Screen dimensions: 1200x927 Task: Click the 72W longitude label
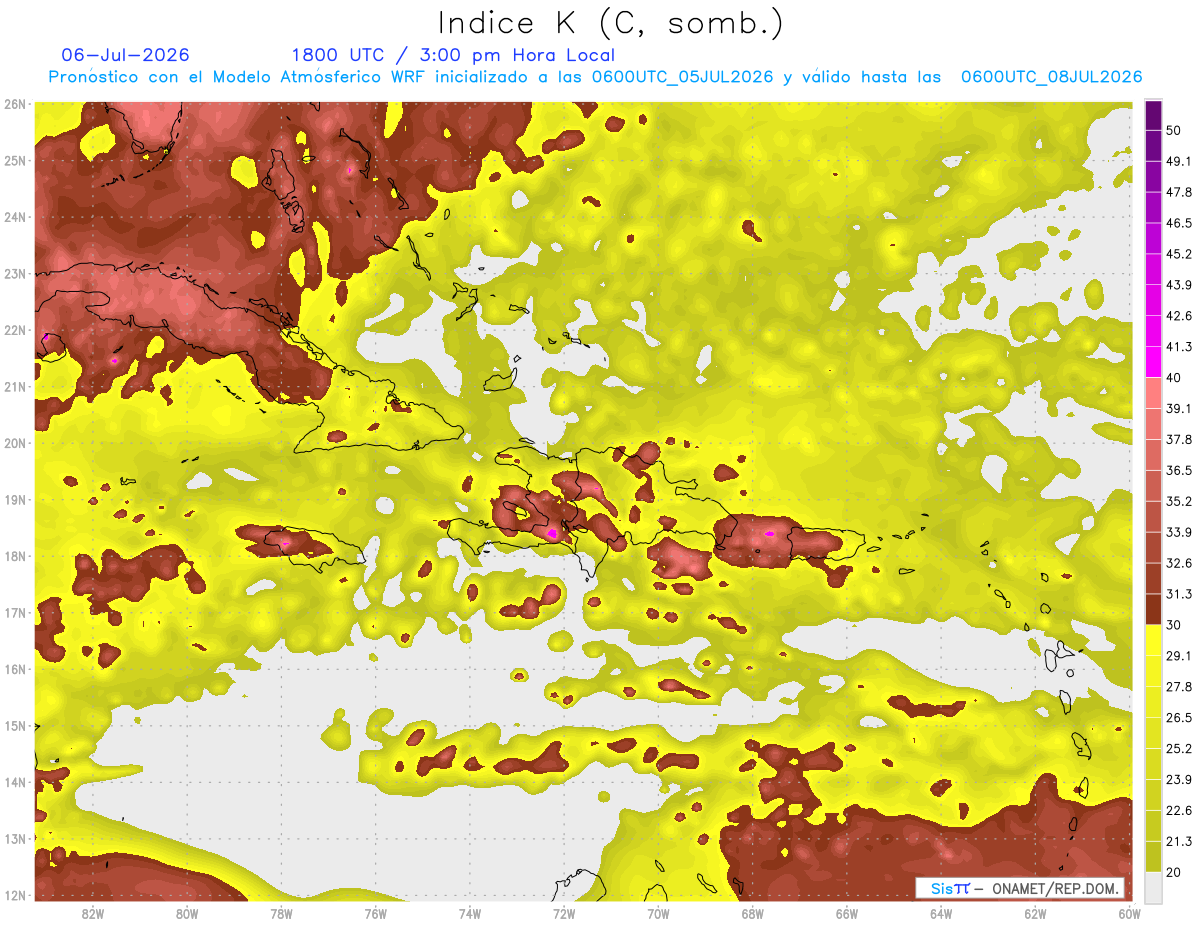tap(564, 914)
